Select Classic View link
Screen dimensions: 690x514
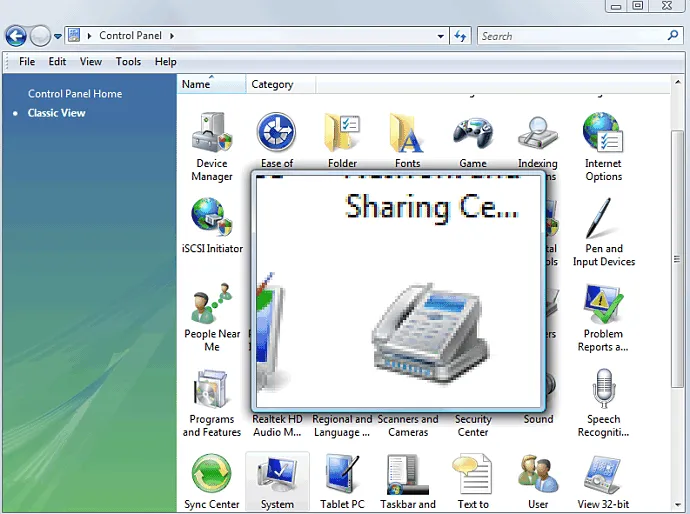click(56, 113)
